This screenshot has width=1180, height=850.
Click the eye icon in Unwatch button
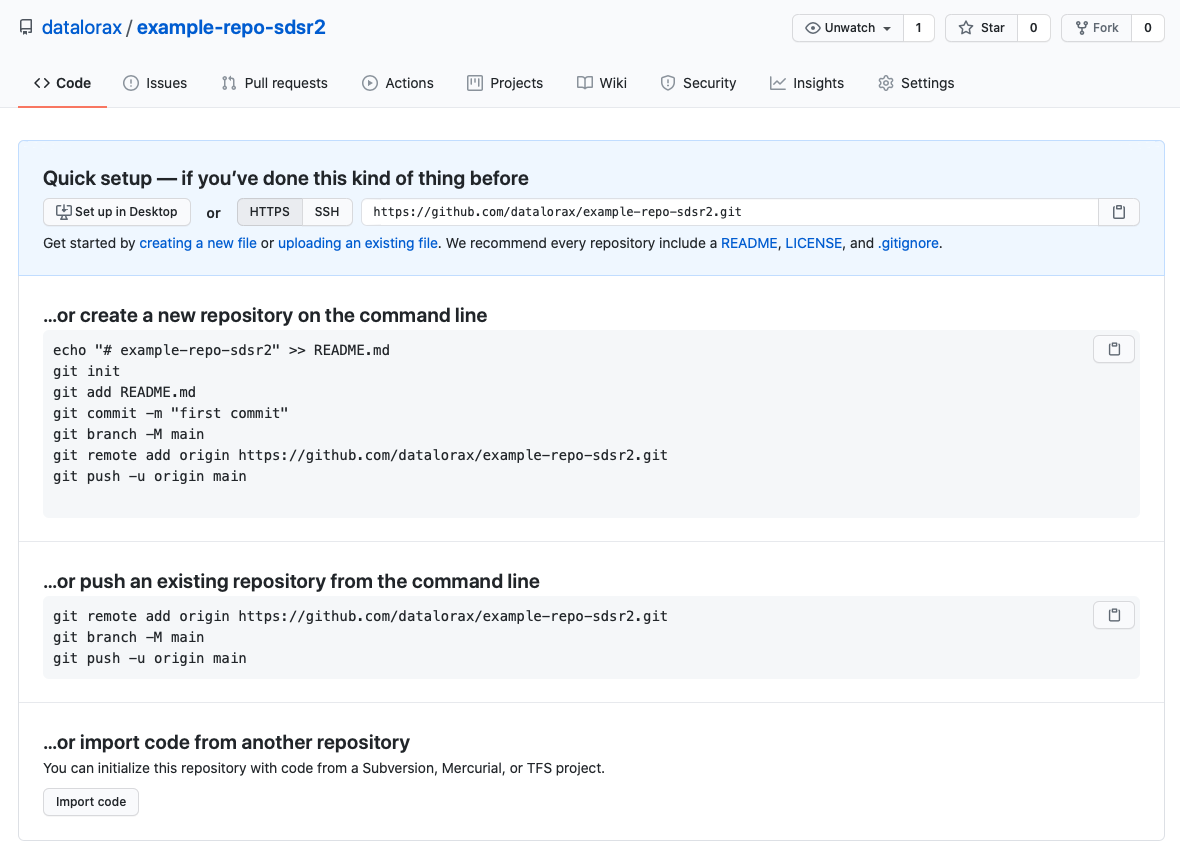coord(813,28)
